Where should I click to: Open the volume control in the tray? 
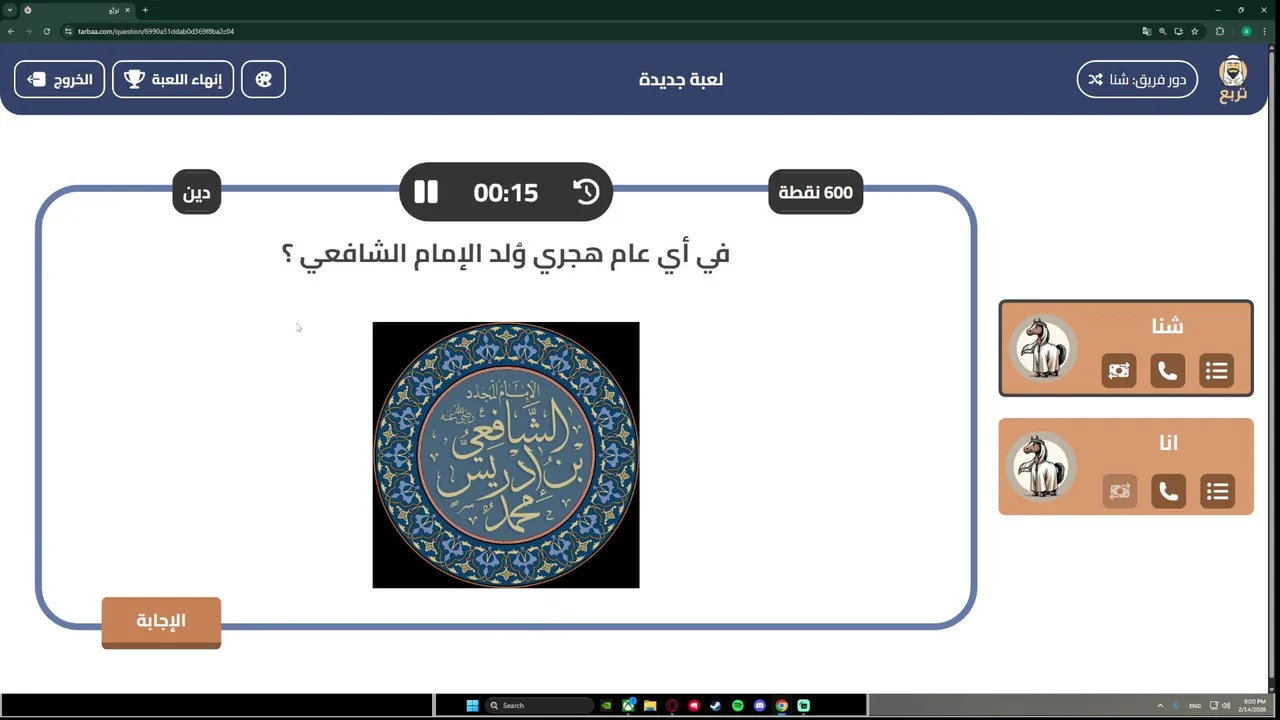1227,705
